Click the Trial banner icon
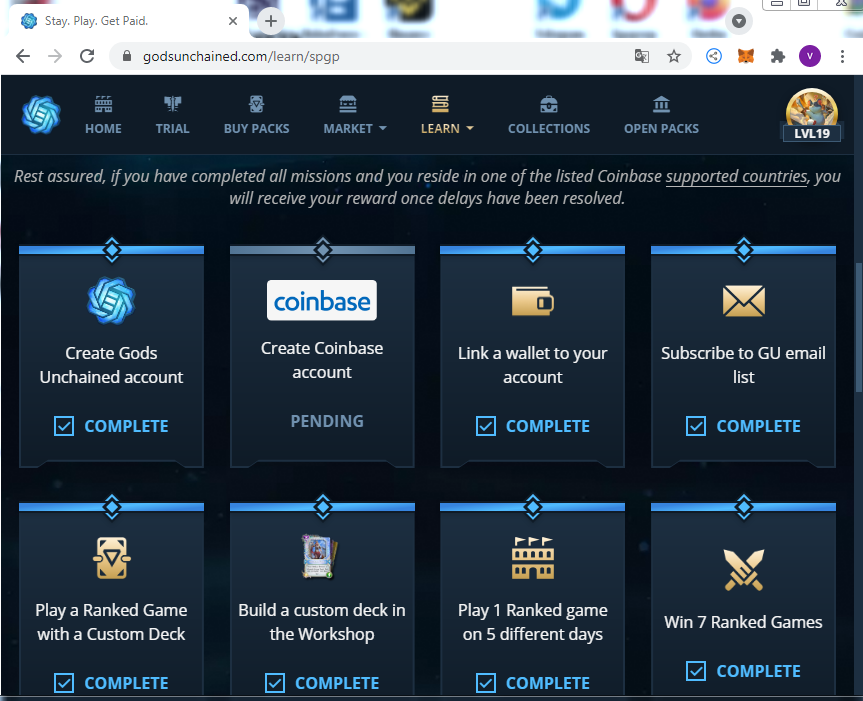 (172, 103)
